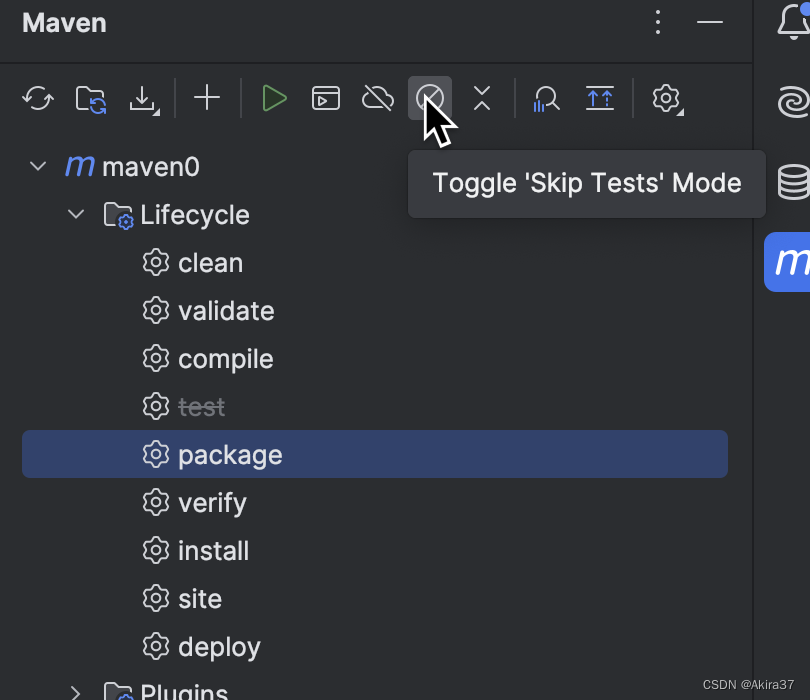
Task: Collapse the Lifecycle folder chevron
Action: [x=76, y=214]
